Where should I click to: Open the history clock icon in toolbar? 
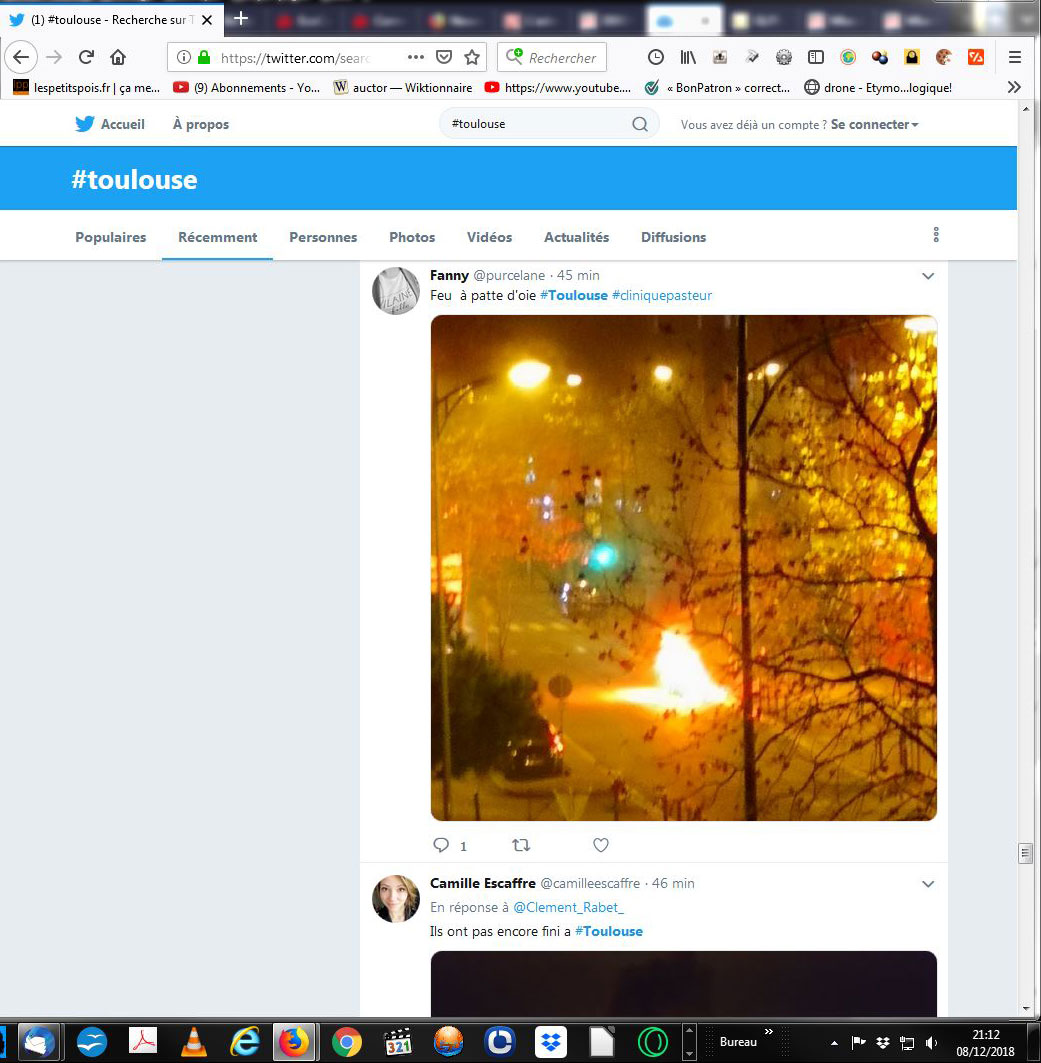pyautogui.click(x=655, y=57)
